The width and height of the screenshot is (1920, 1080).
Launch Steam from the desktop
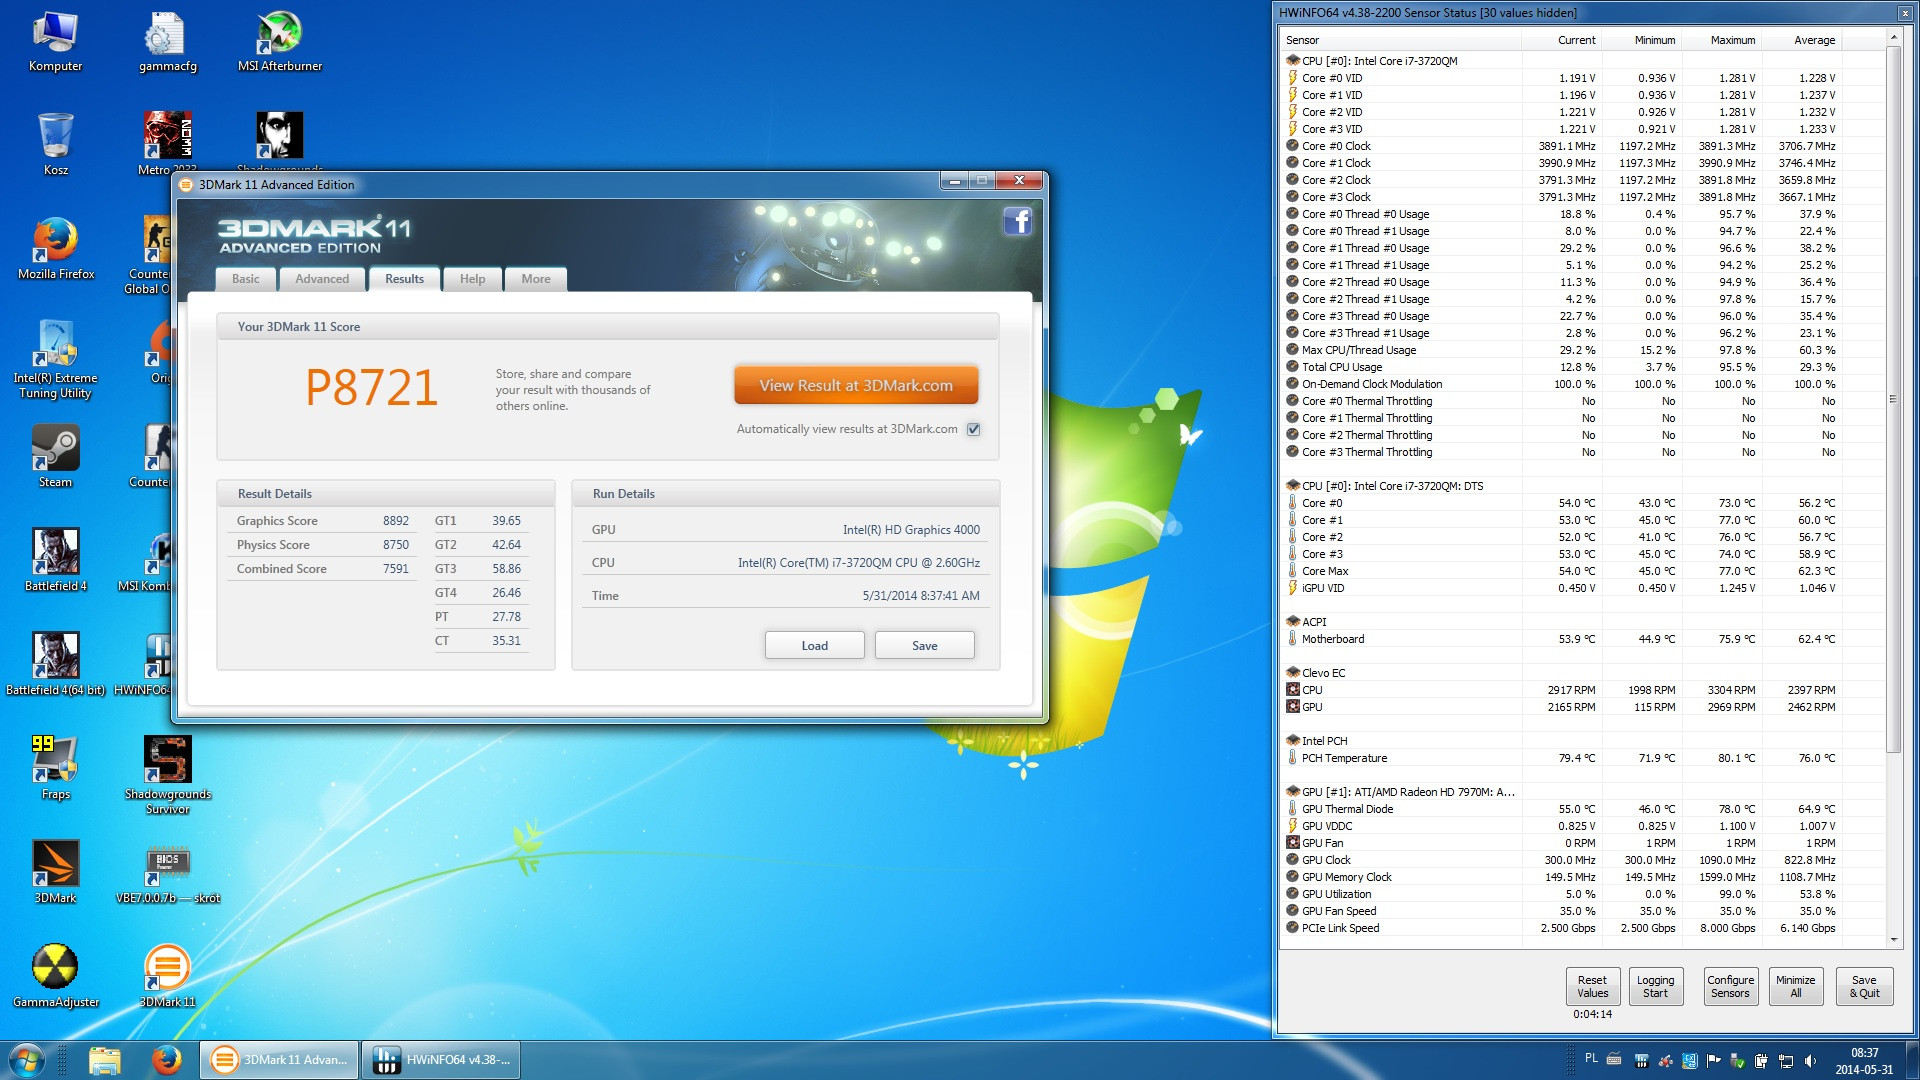55,458
